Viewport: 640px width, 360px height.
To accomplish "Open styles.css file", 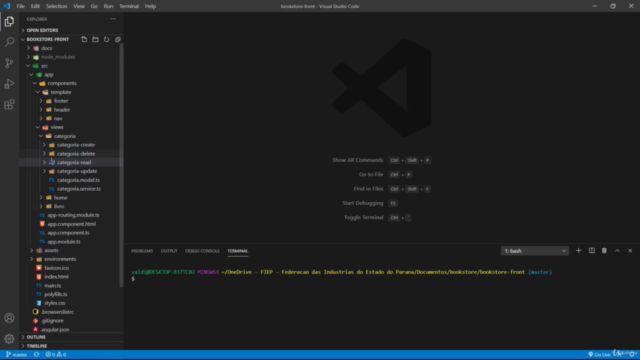I will pyautogui.click(x=55, y=303).
